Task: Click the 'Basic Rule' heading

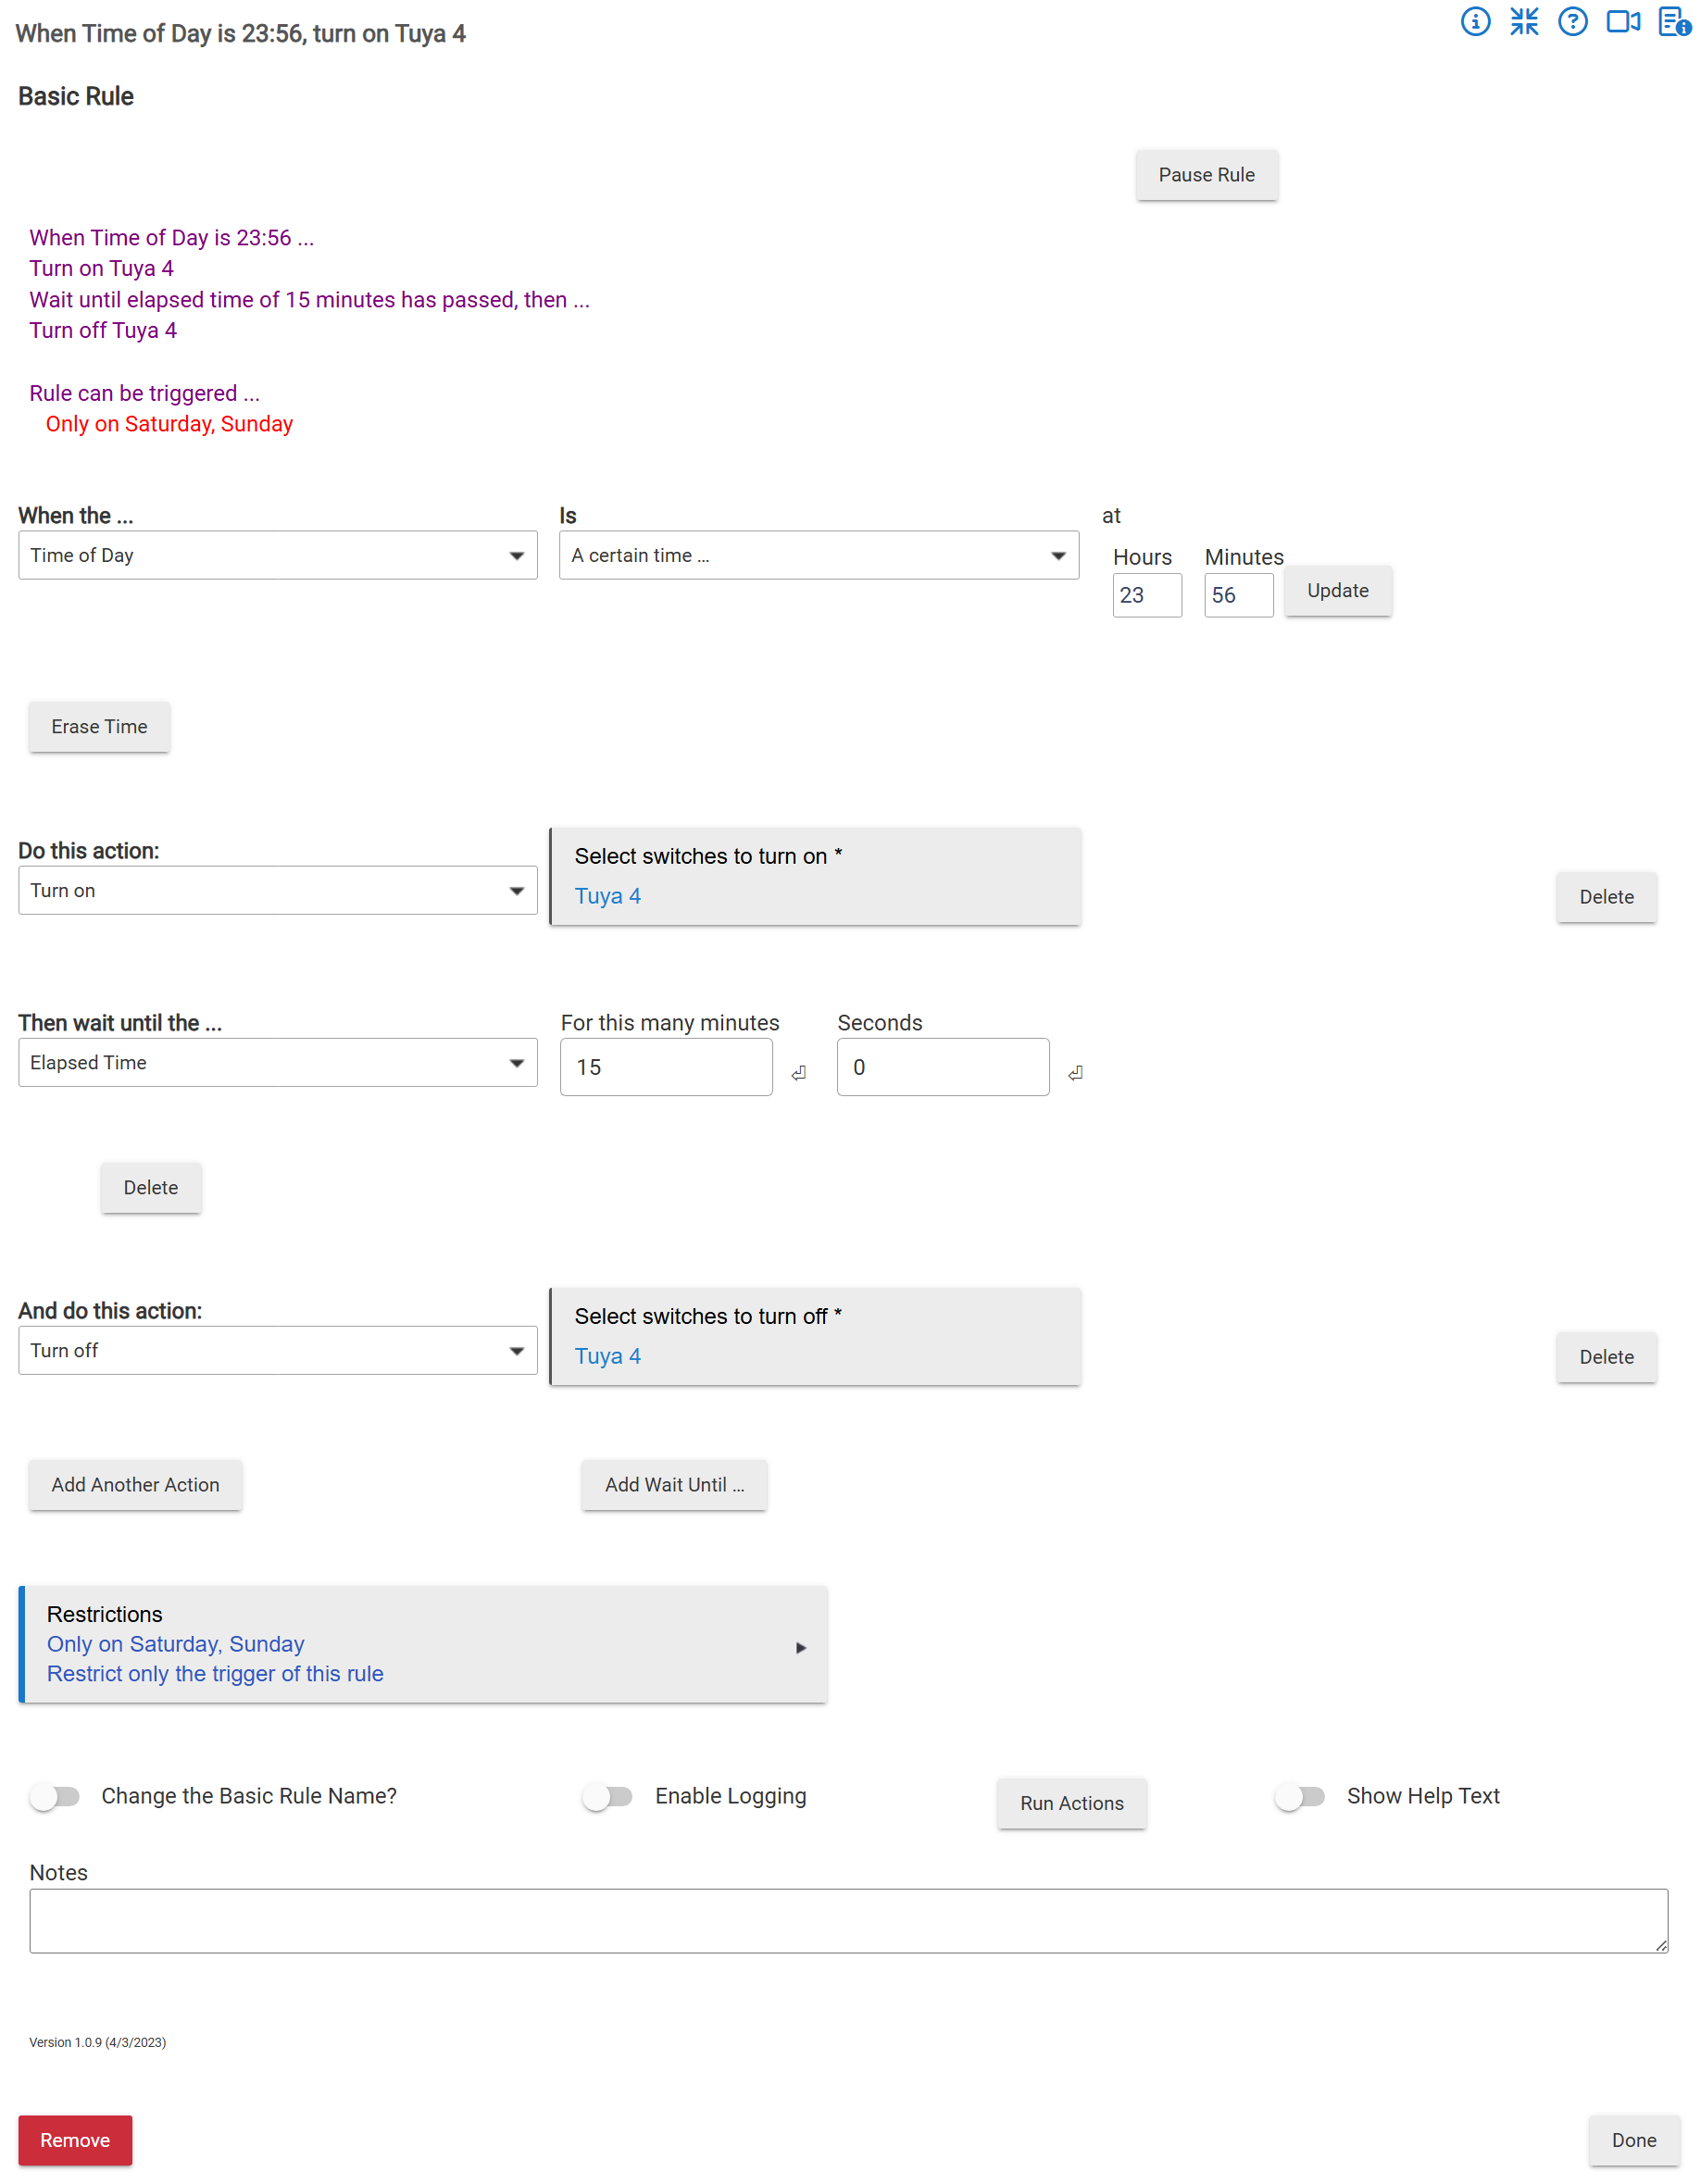Action: 76,96
